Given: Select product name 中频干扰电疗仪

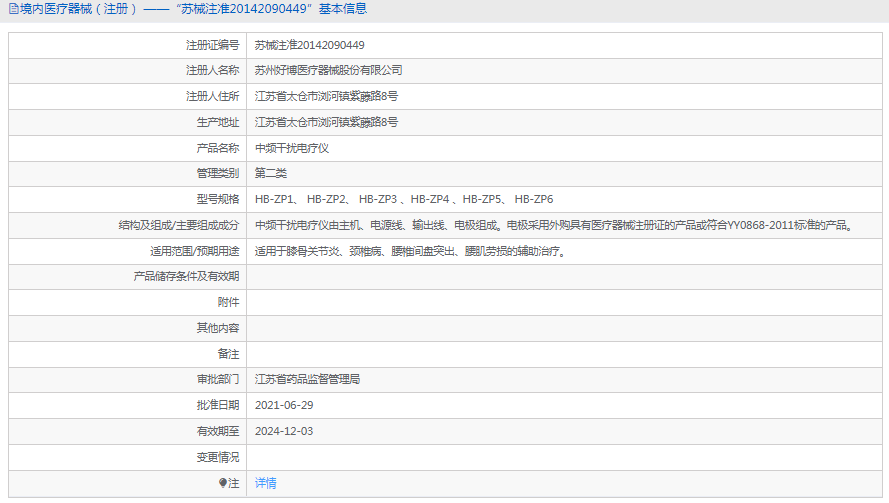Looking at the screenshot, I should pyautogui.click(x=291, y=149).
